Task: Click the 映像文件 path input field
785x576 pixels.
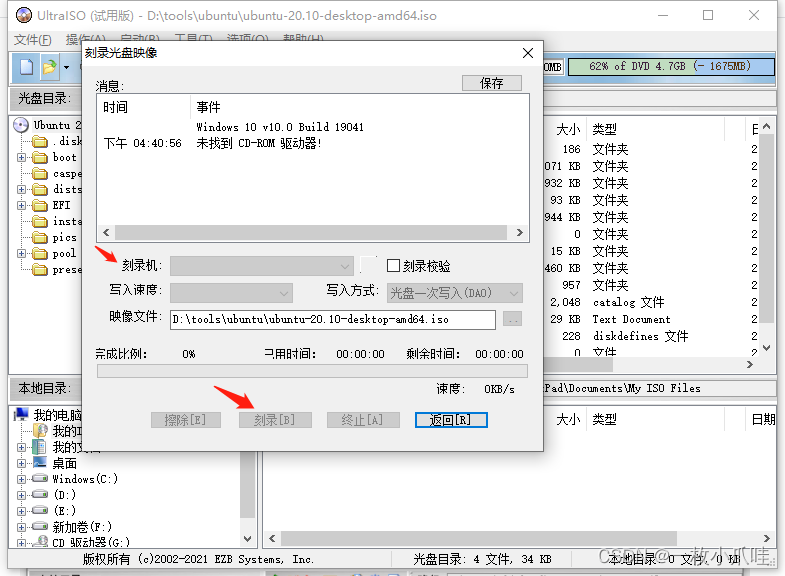Action: (x=333, y=320)
